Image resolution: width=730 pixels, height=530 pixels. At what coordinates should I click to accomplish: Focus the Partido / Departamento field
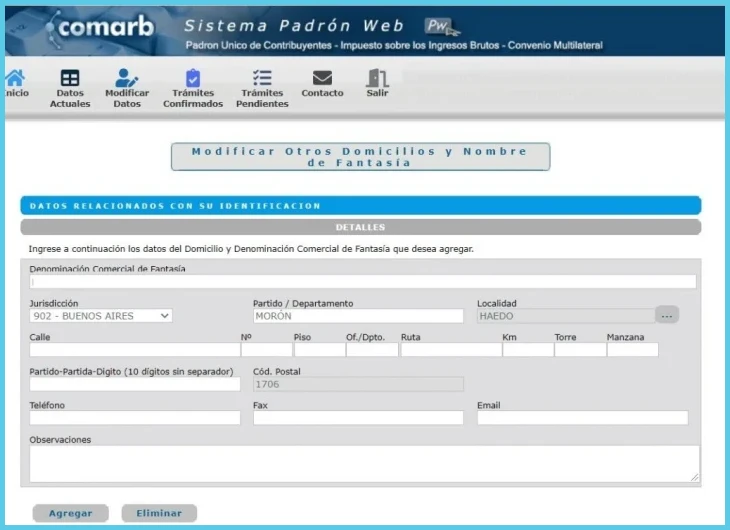point(358,316)
